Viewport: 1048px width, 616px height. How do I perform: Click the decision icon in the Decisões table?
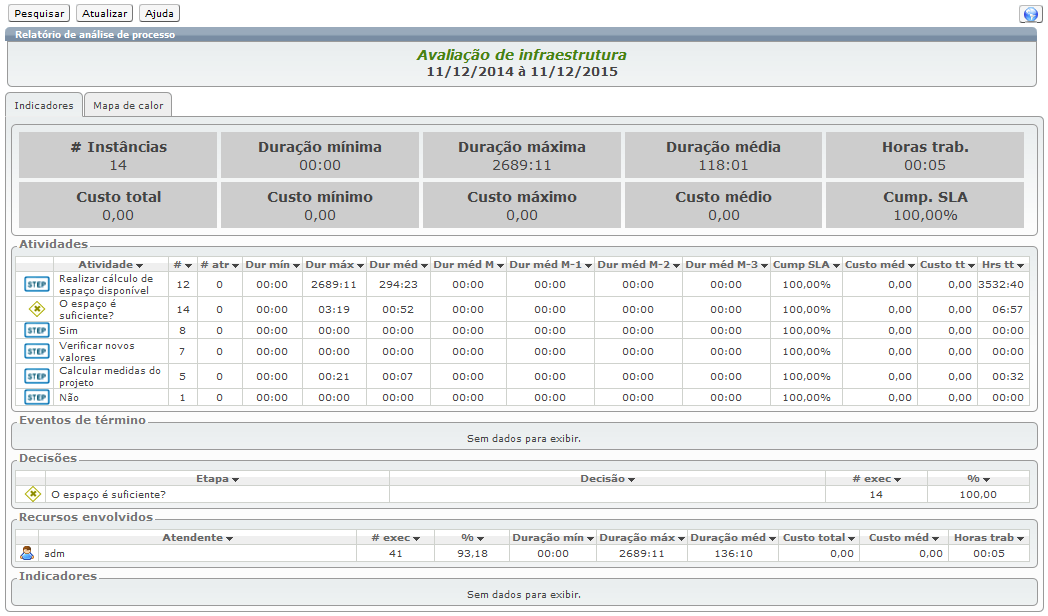point(32,494)
